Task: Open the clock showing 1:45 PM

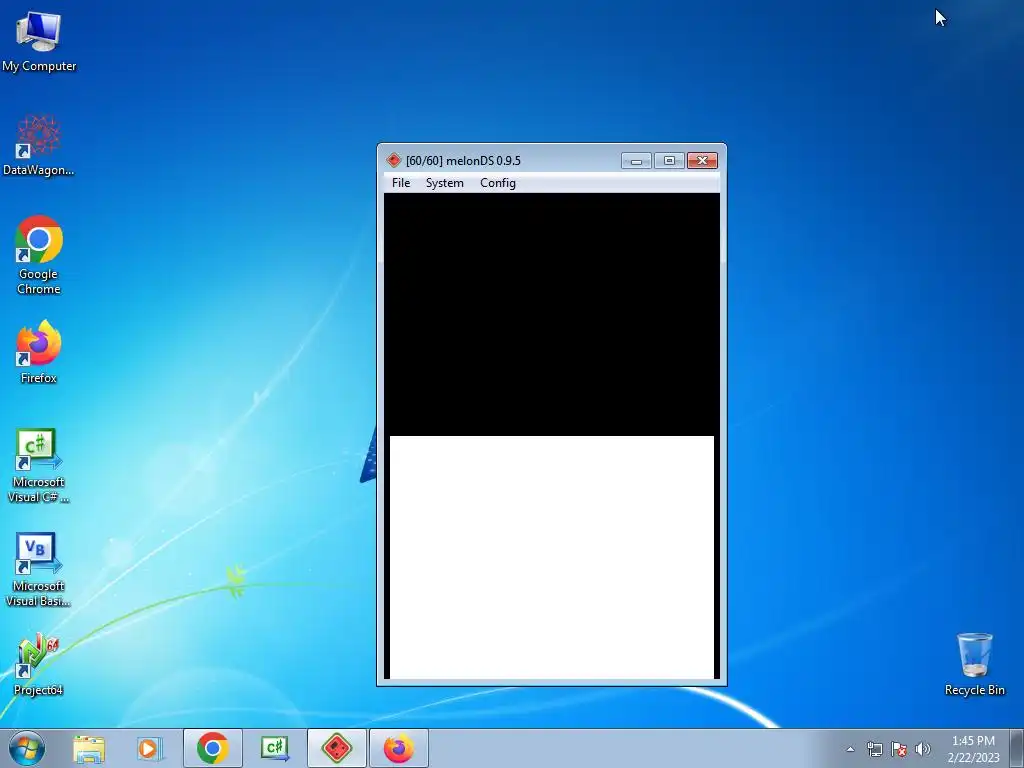Action: [973, 749]
